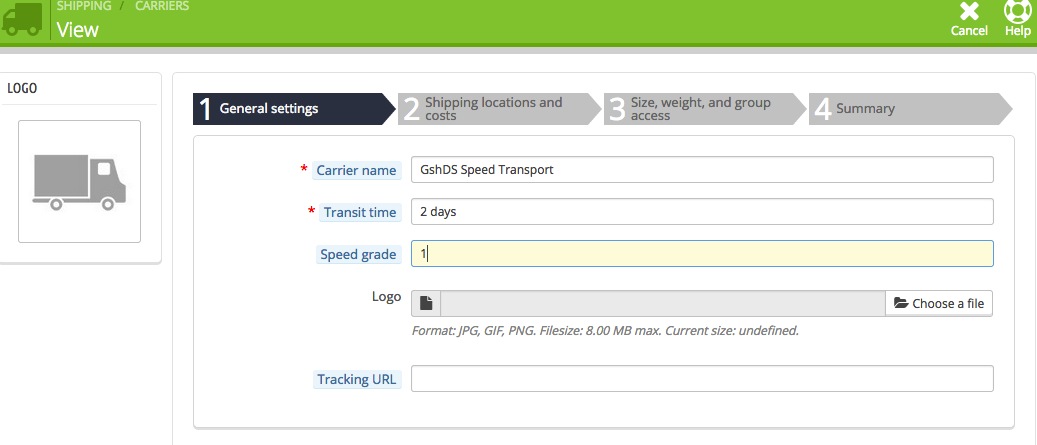The width and height of the screenshot is (1037, 445).
Task: Click into the Transit time field
Action: [x=702, y=212]
